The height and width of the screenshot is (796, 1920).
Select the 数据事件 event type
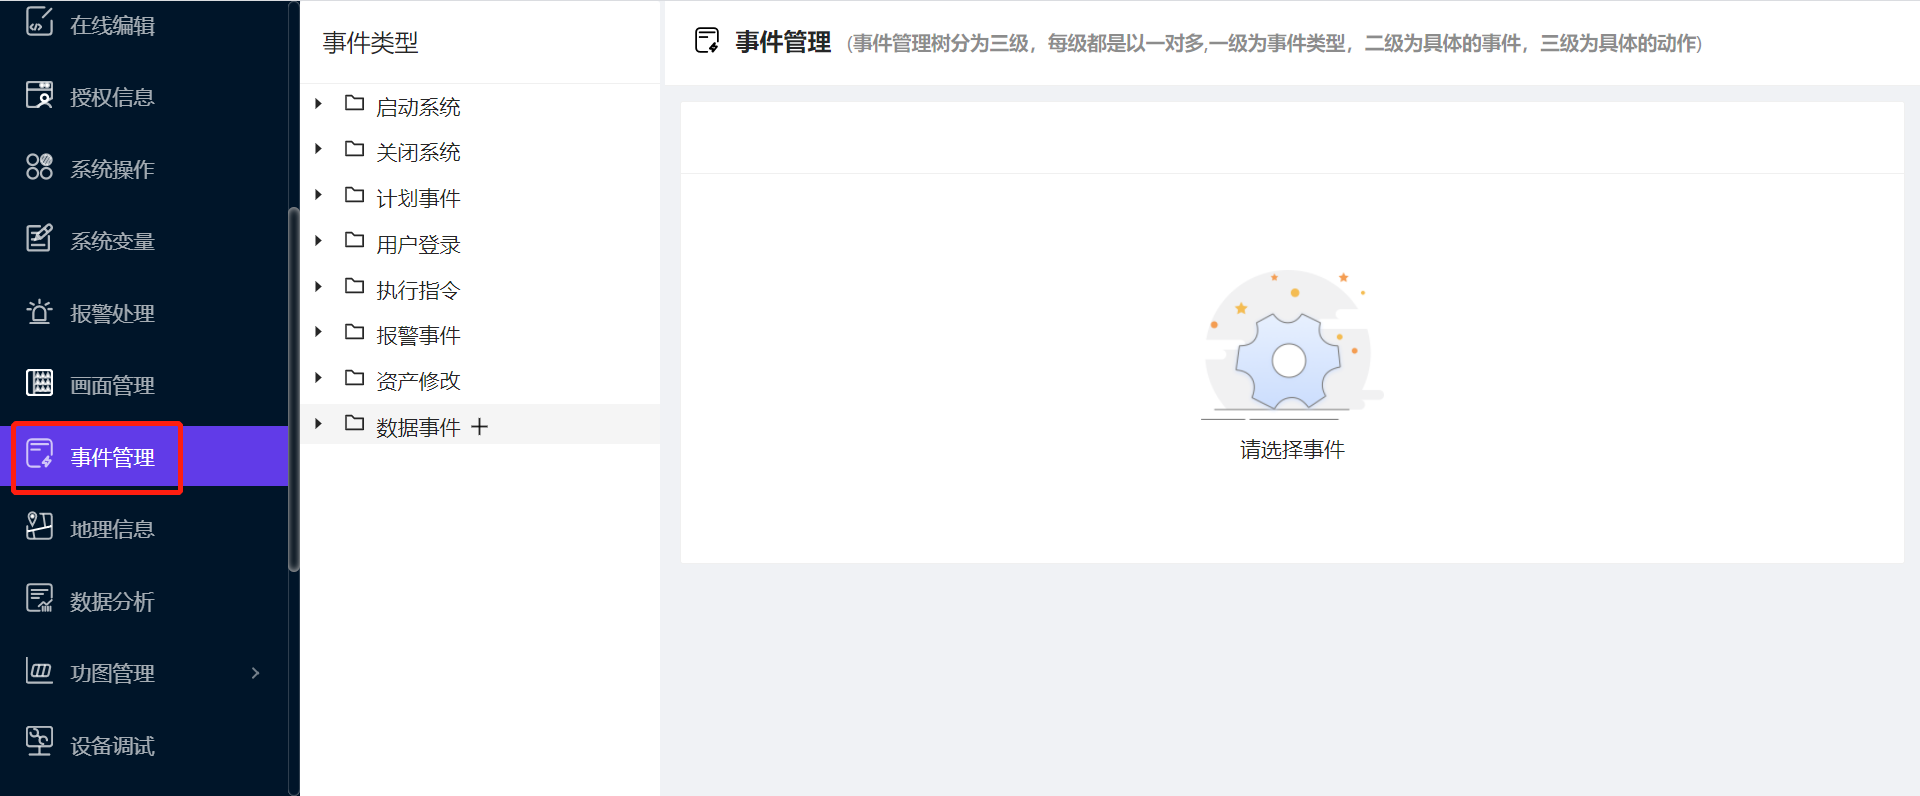418,427
